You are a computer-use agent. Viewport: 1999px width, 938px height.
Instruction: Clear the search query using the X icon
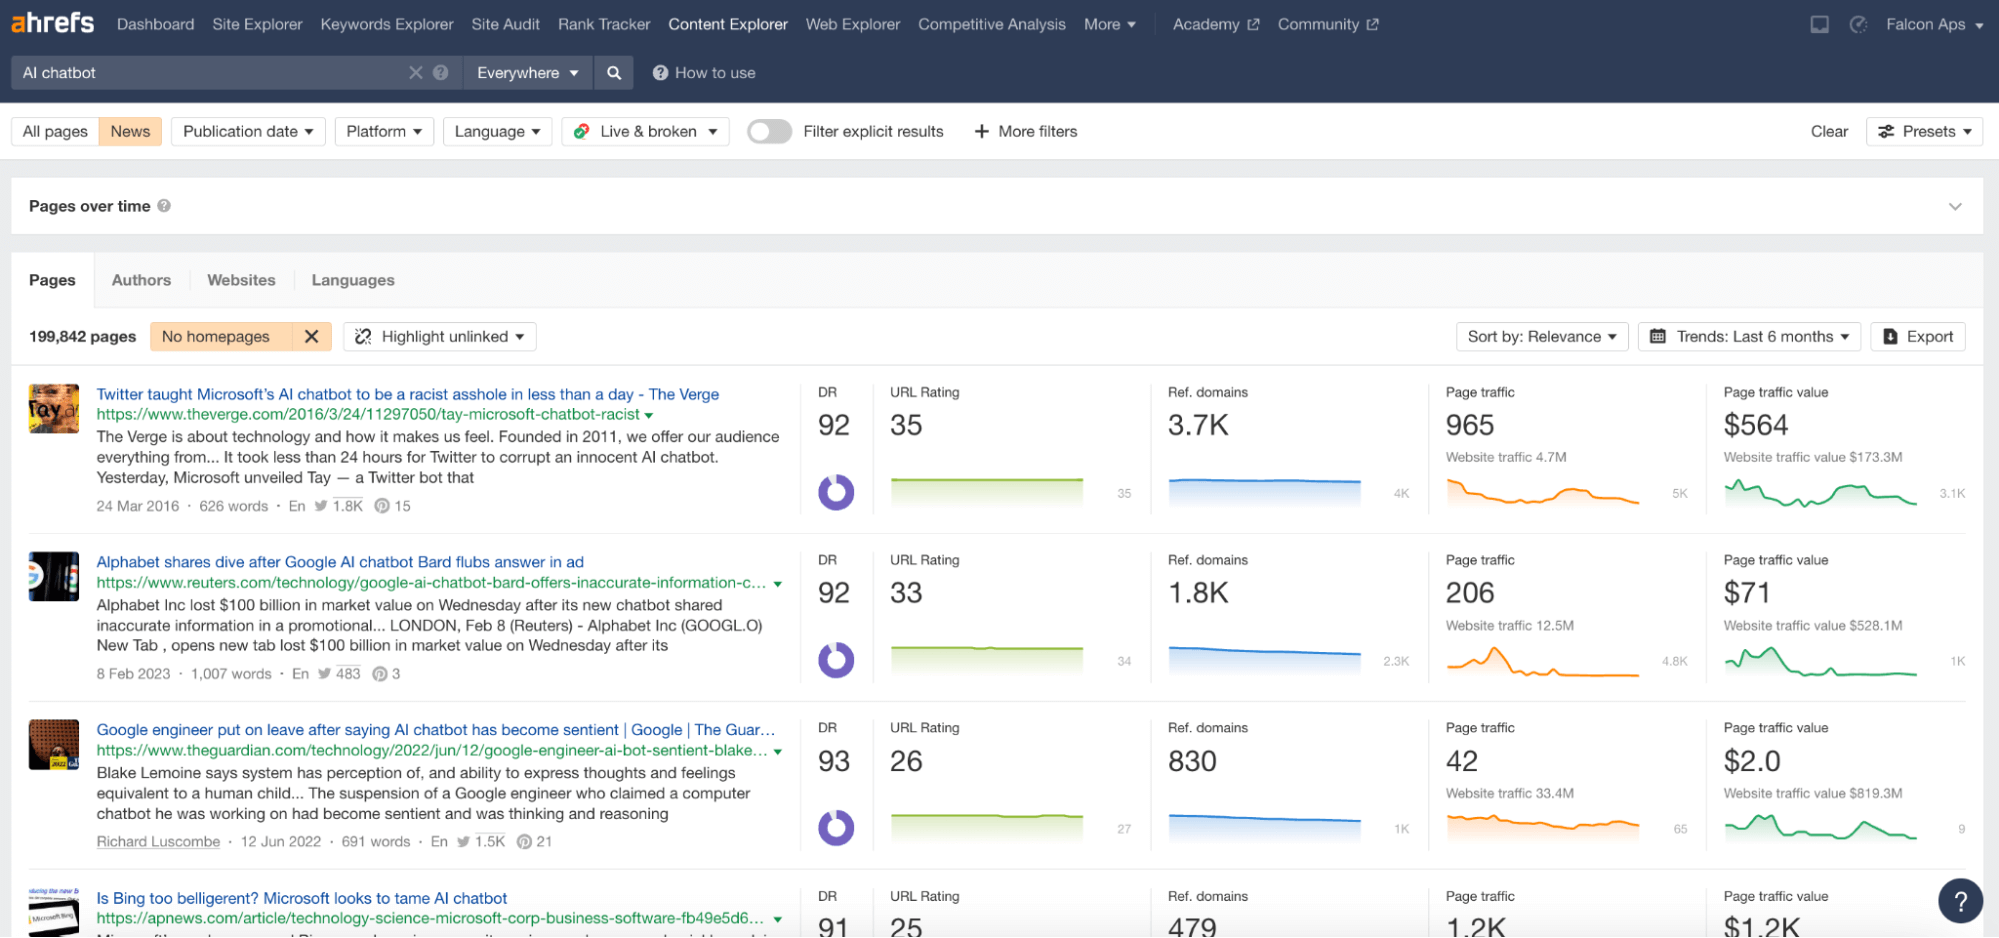pyautogui.click(x=416, y=72)
